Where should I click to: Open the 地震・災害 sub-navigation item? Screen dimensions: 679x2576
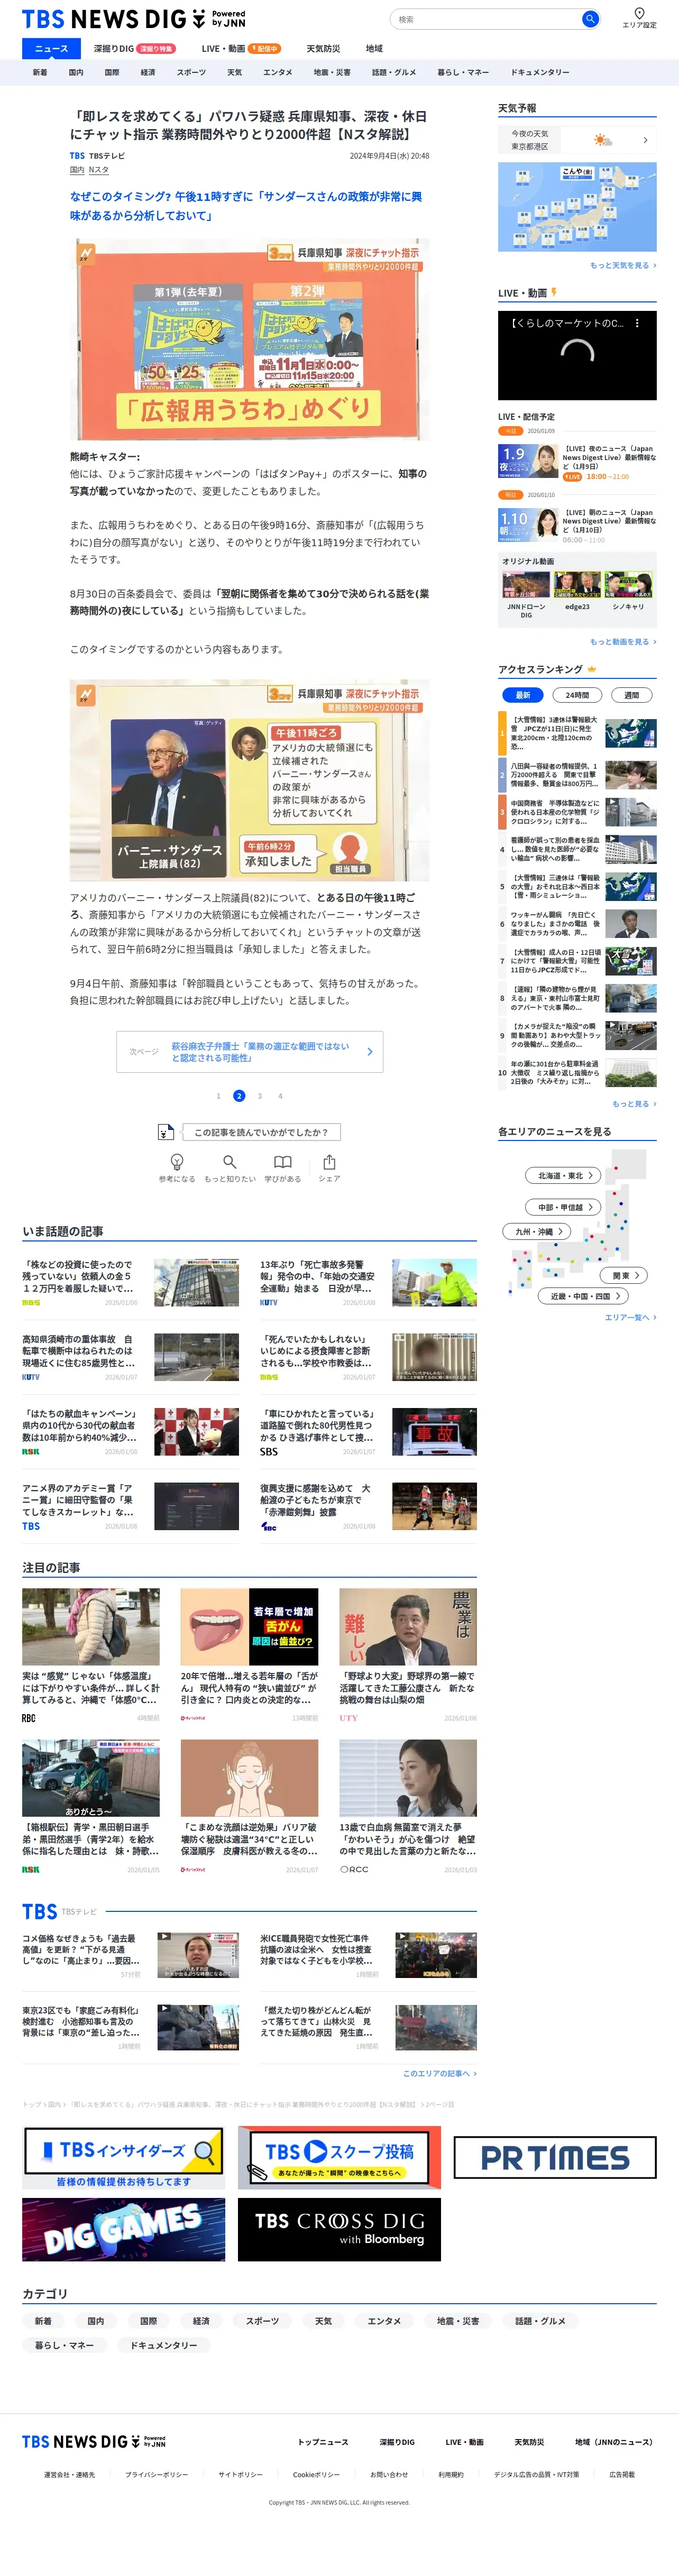click(332, 72)
